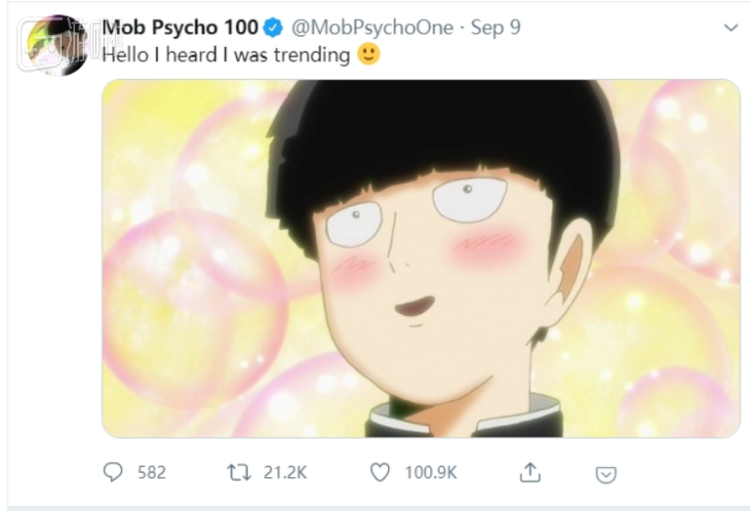Open the tweet via Sep 9 timestamp
Image resolution: width=750 pixels, height=511 pixels.
tap(496, 27)
